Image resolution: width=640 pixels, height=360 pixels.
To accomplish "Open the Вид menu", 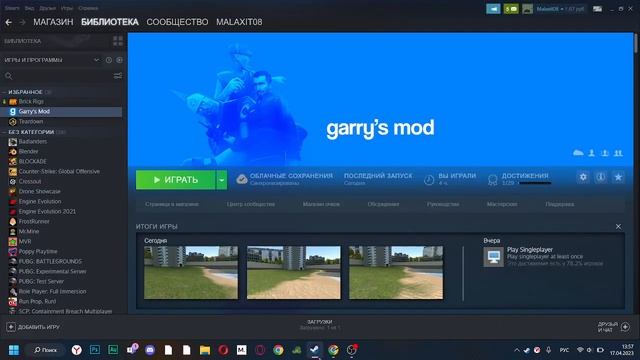I will (x=29, y=8).
